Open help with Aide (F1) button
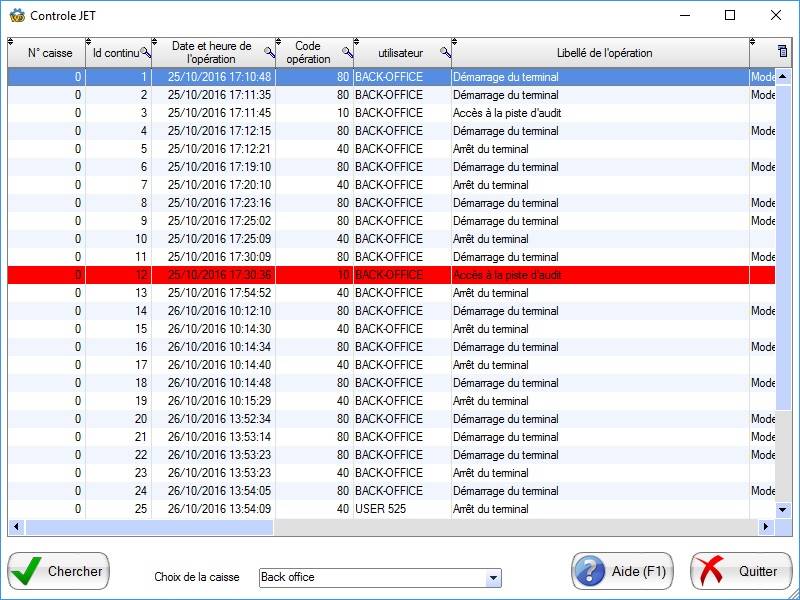This screenshot has width=800, height=600. [x=622, y=572]
